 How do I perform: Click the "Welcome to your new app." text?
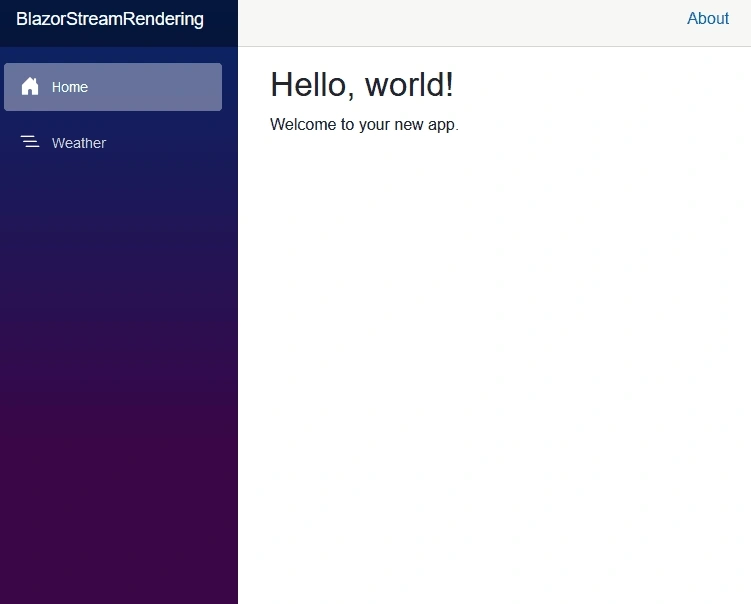click(x=364, y=125)
